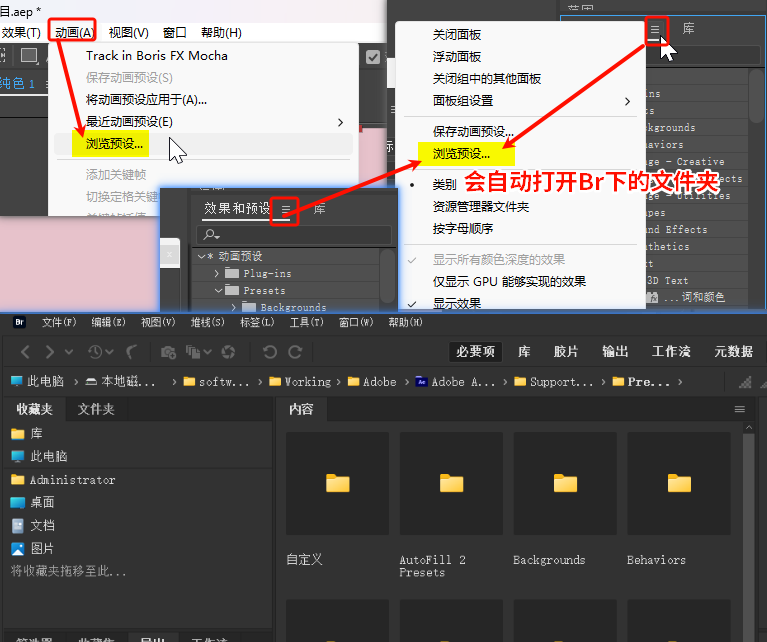Click the search magnifier in Effects & Presets
This screenshot has width=767, height=642.
211,235
